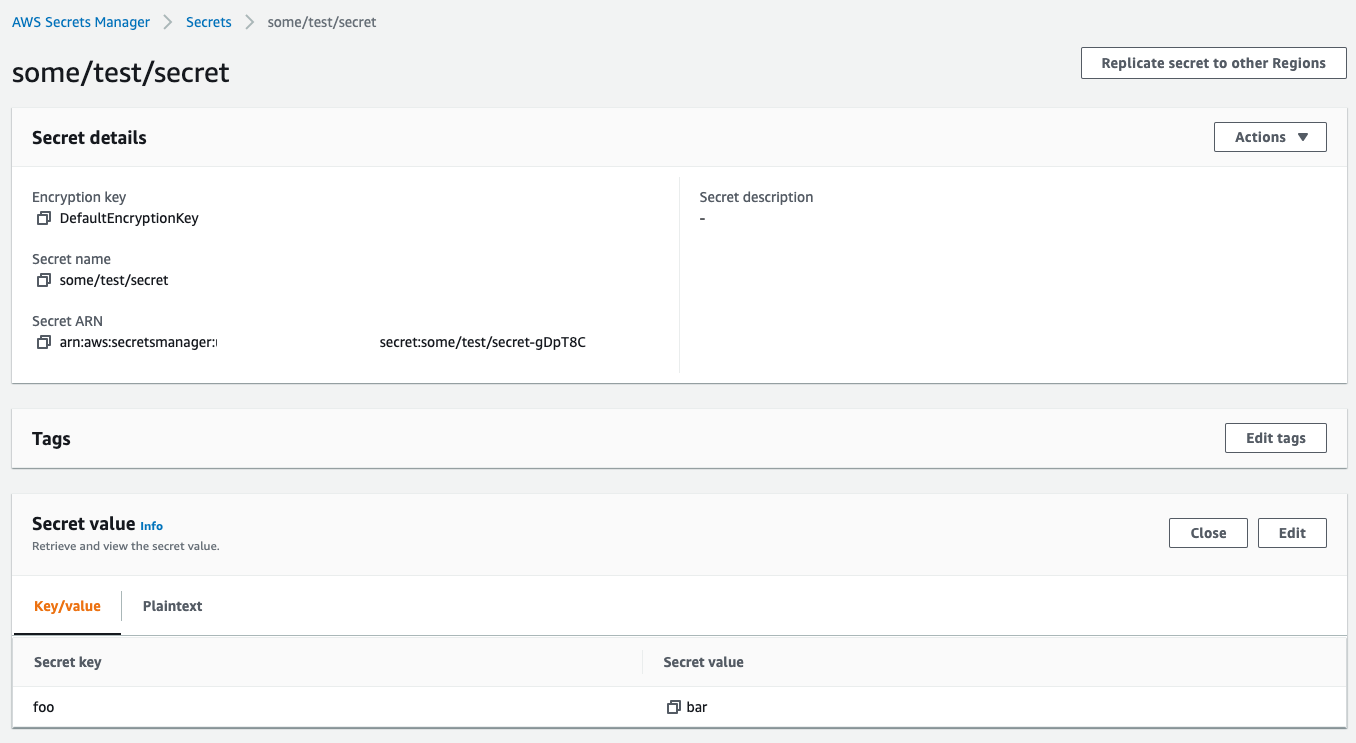Click the foo secret key row

click(43, 707)
